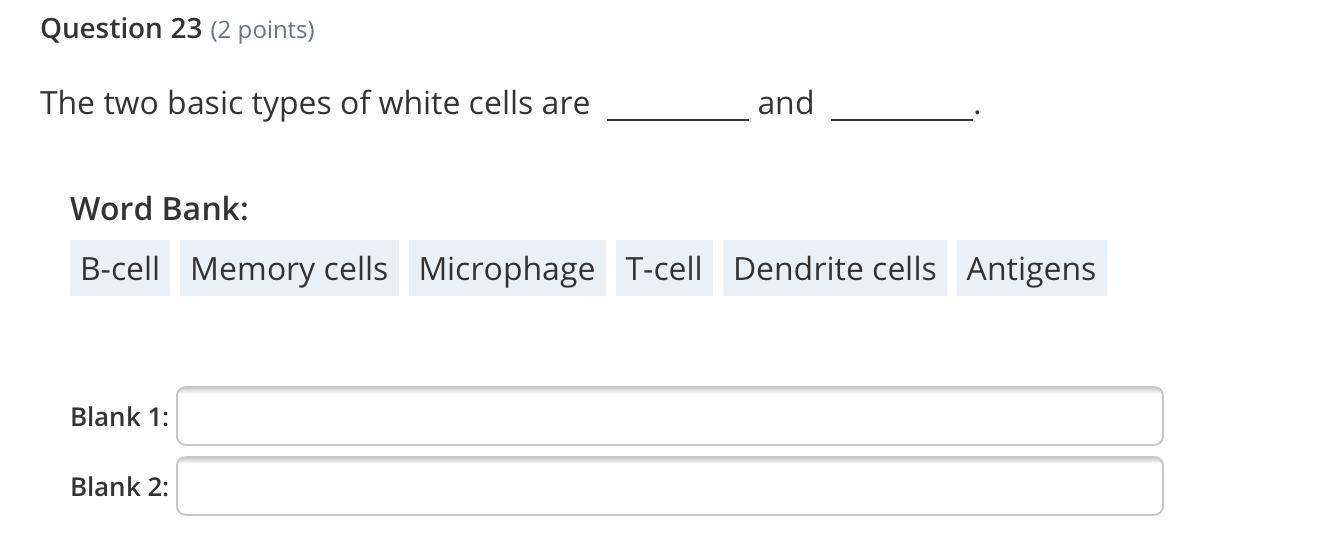Pick the Microphage word bank option
This screenshot has width=1320, height=544.
pyautogui.click(x=506, y=268)
